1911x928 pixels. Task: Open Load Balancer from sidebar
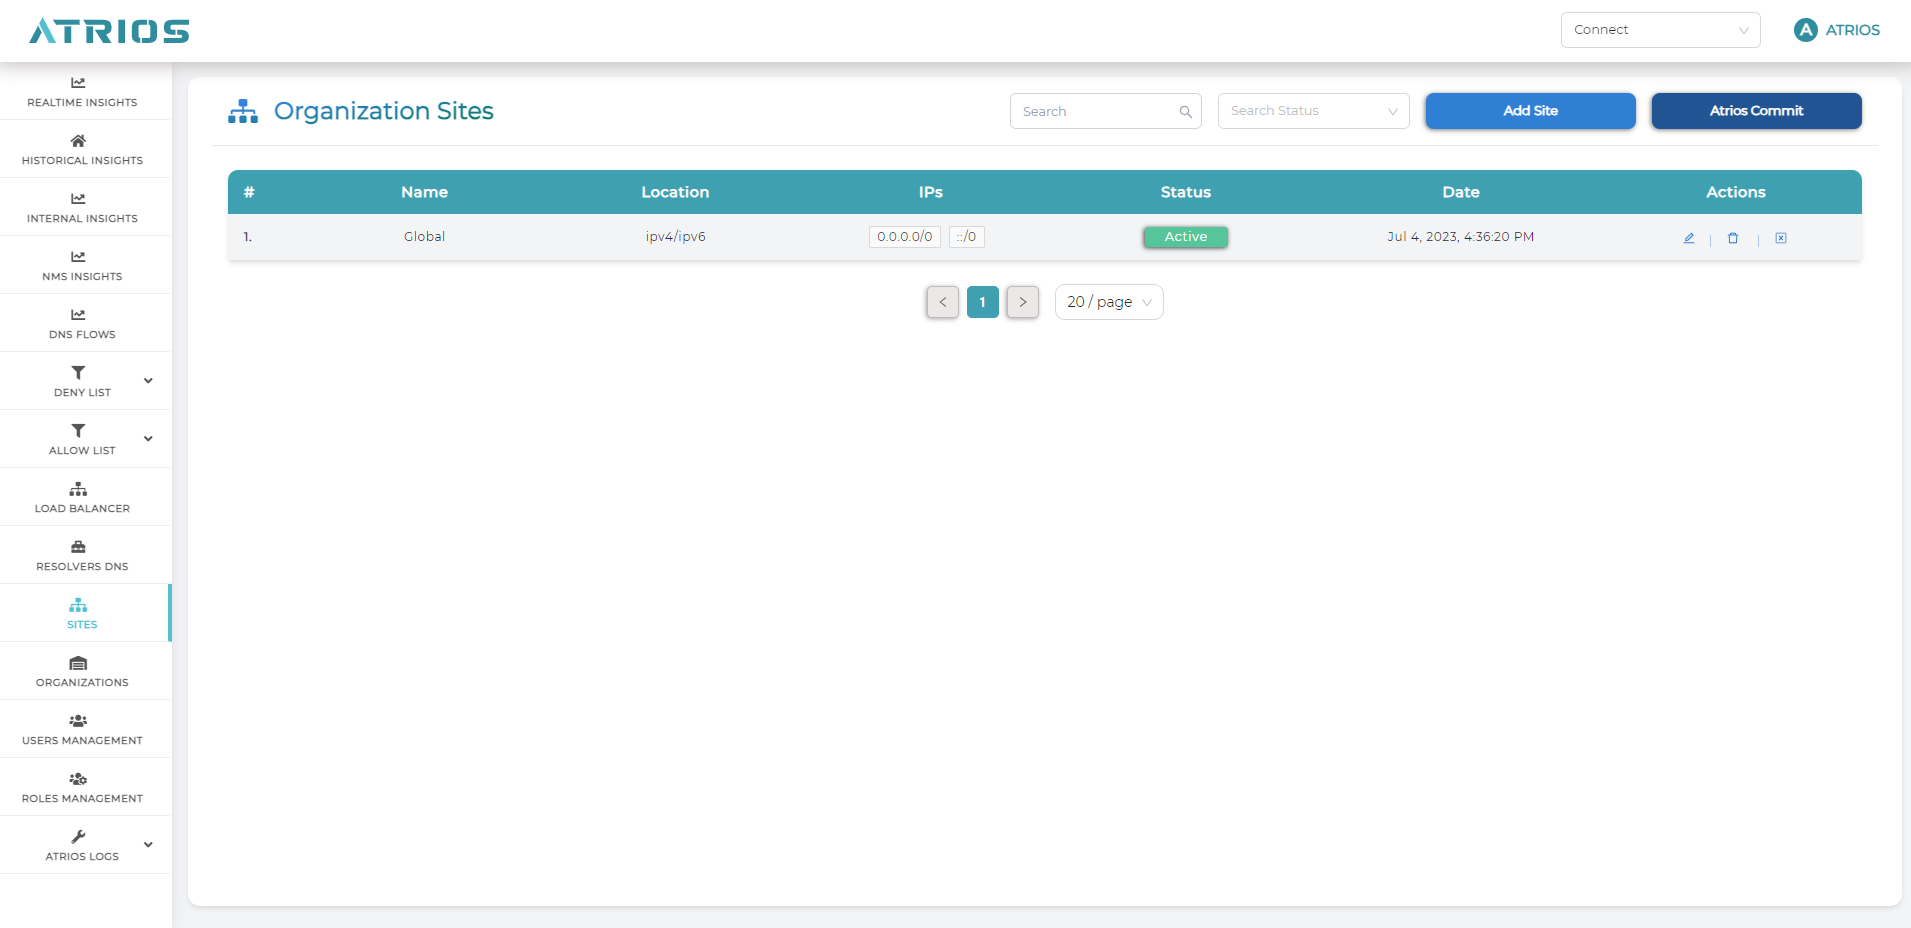coord(82,497)
